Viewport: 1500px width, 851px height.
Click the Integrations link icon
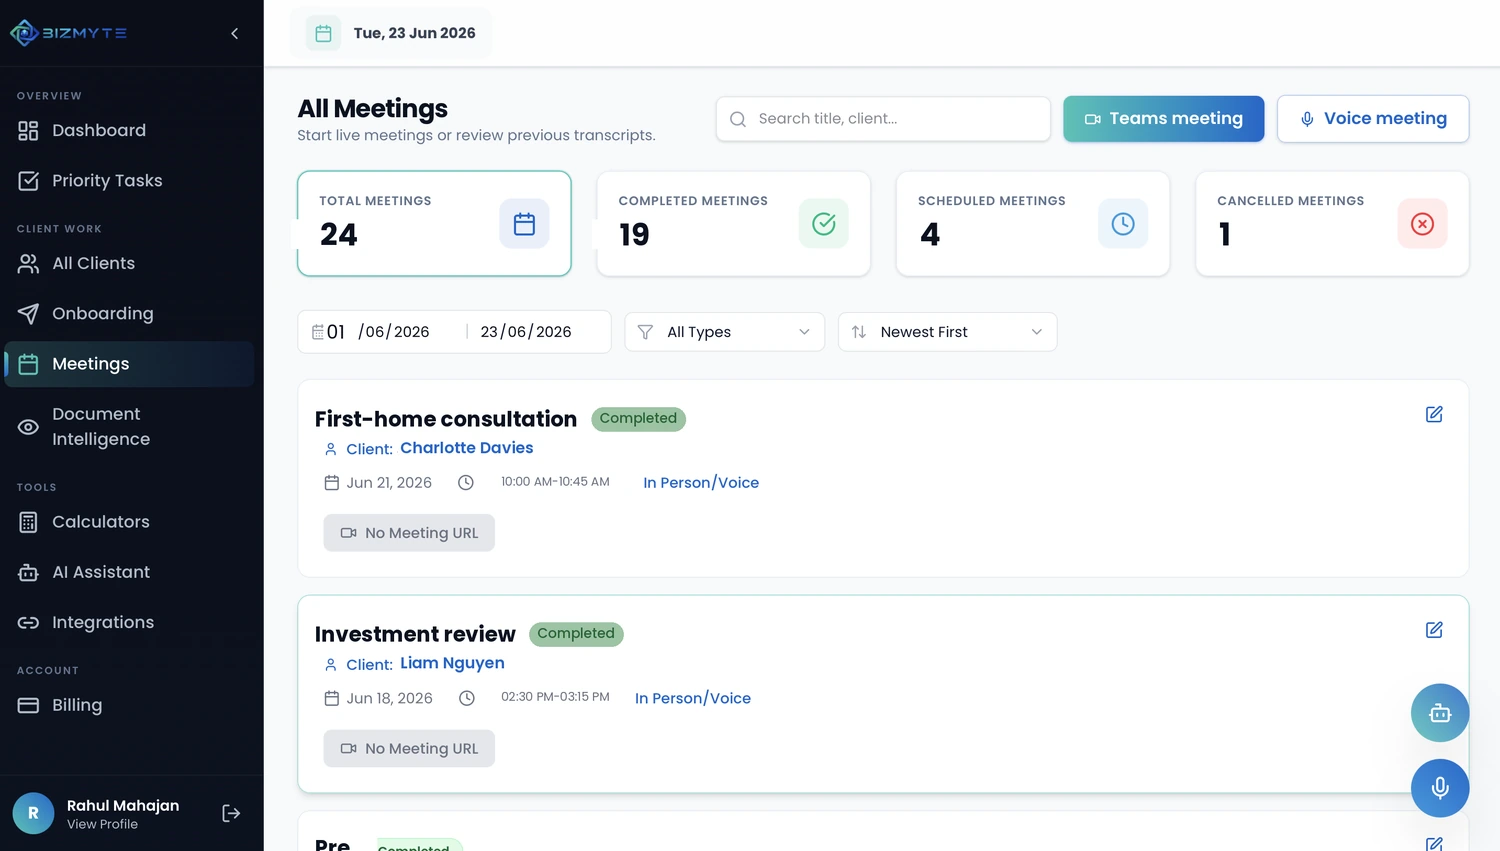(x=28, y=622)
